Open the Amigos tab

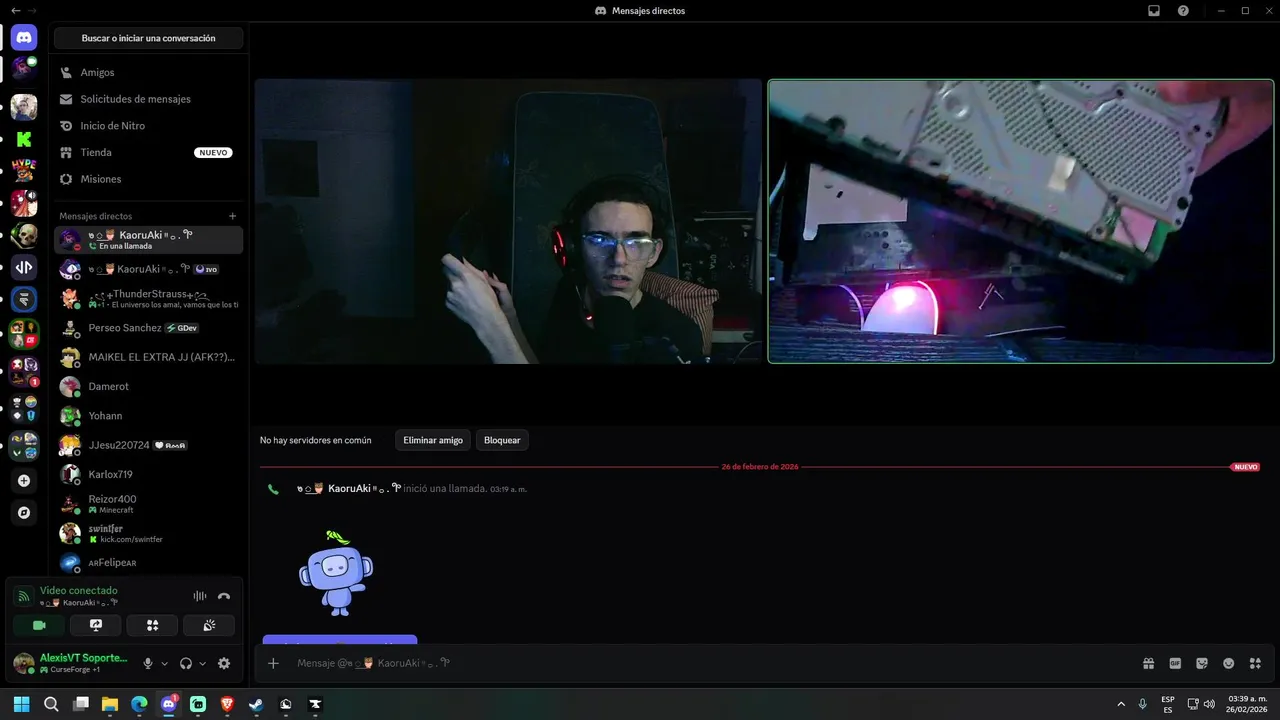click(x=149, y=72)
